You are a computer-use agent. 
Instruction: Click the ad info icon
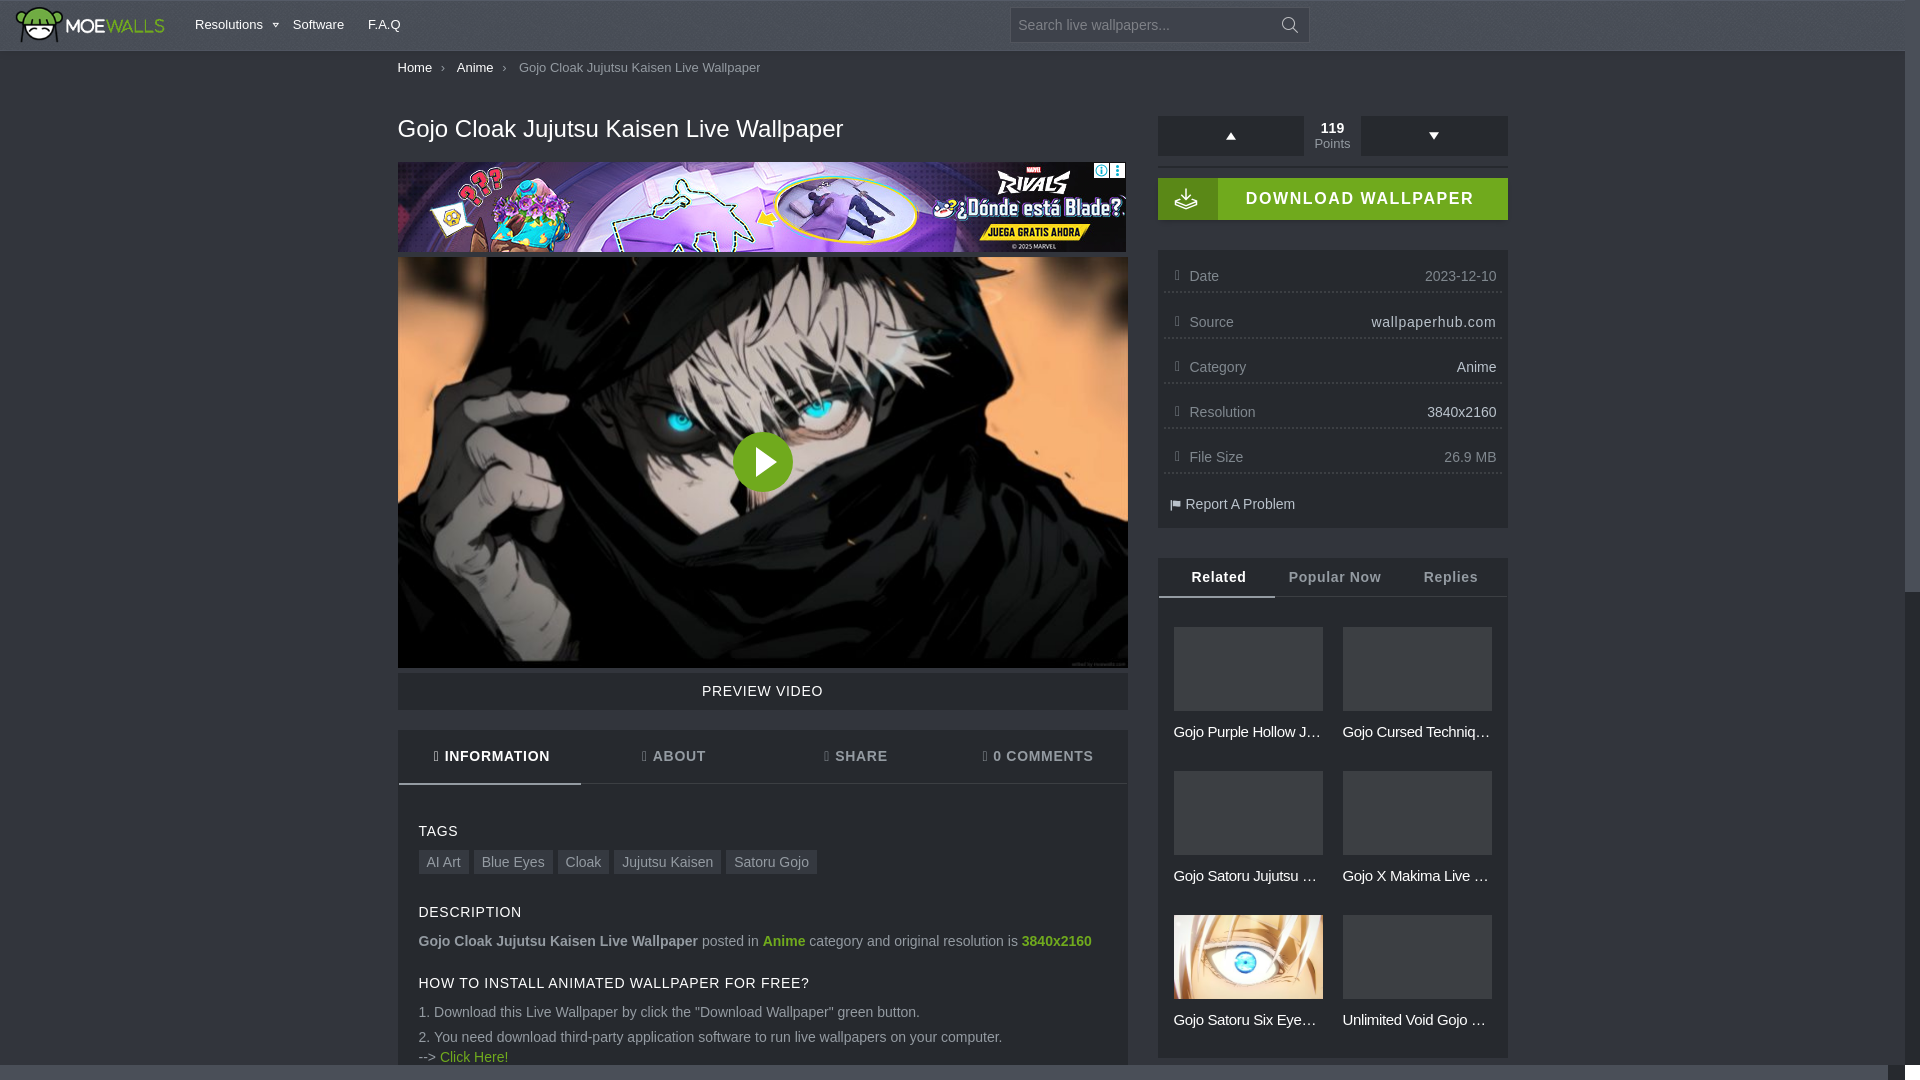coord(1101,171)
